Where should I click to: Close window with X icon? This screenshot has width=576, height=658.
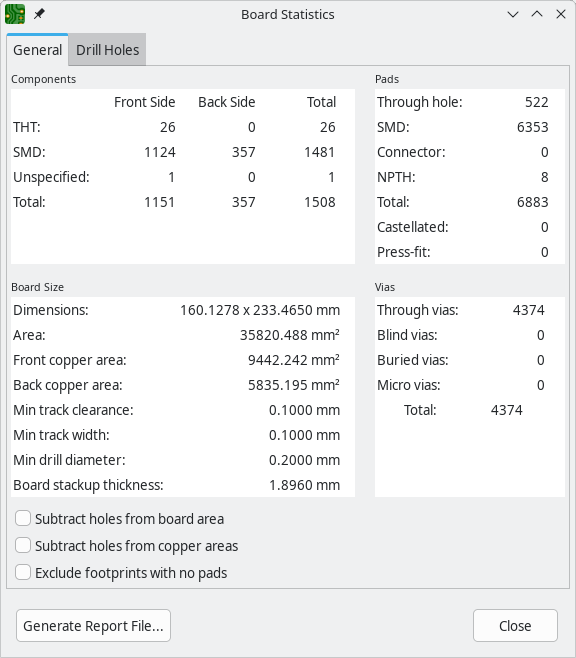point(561,14)
